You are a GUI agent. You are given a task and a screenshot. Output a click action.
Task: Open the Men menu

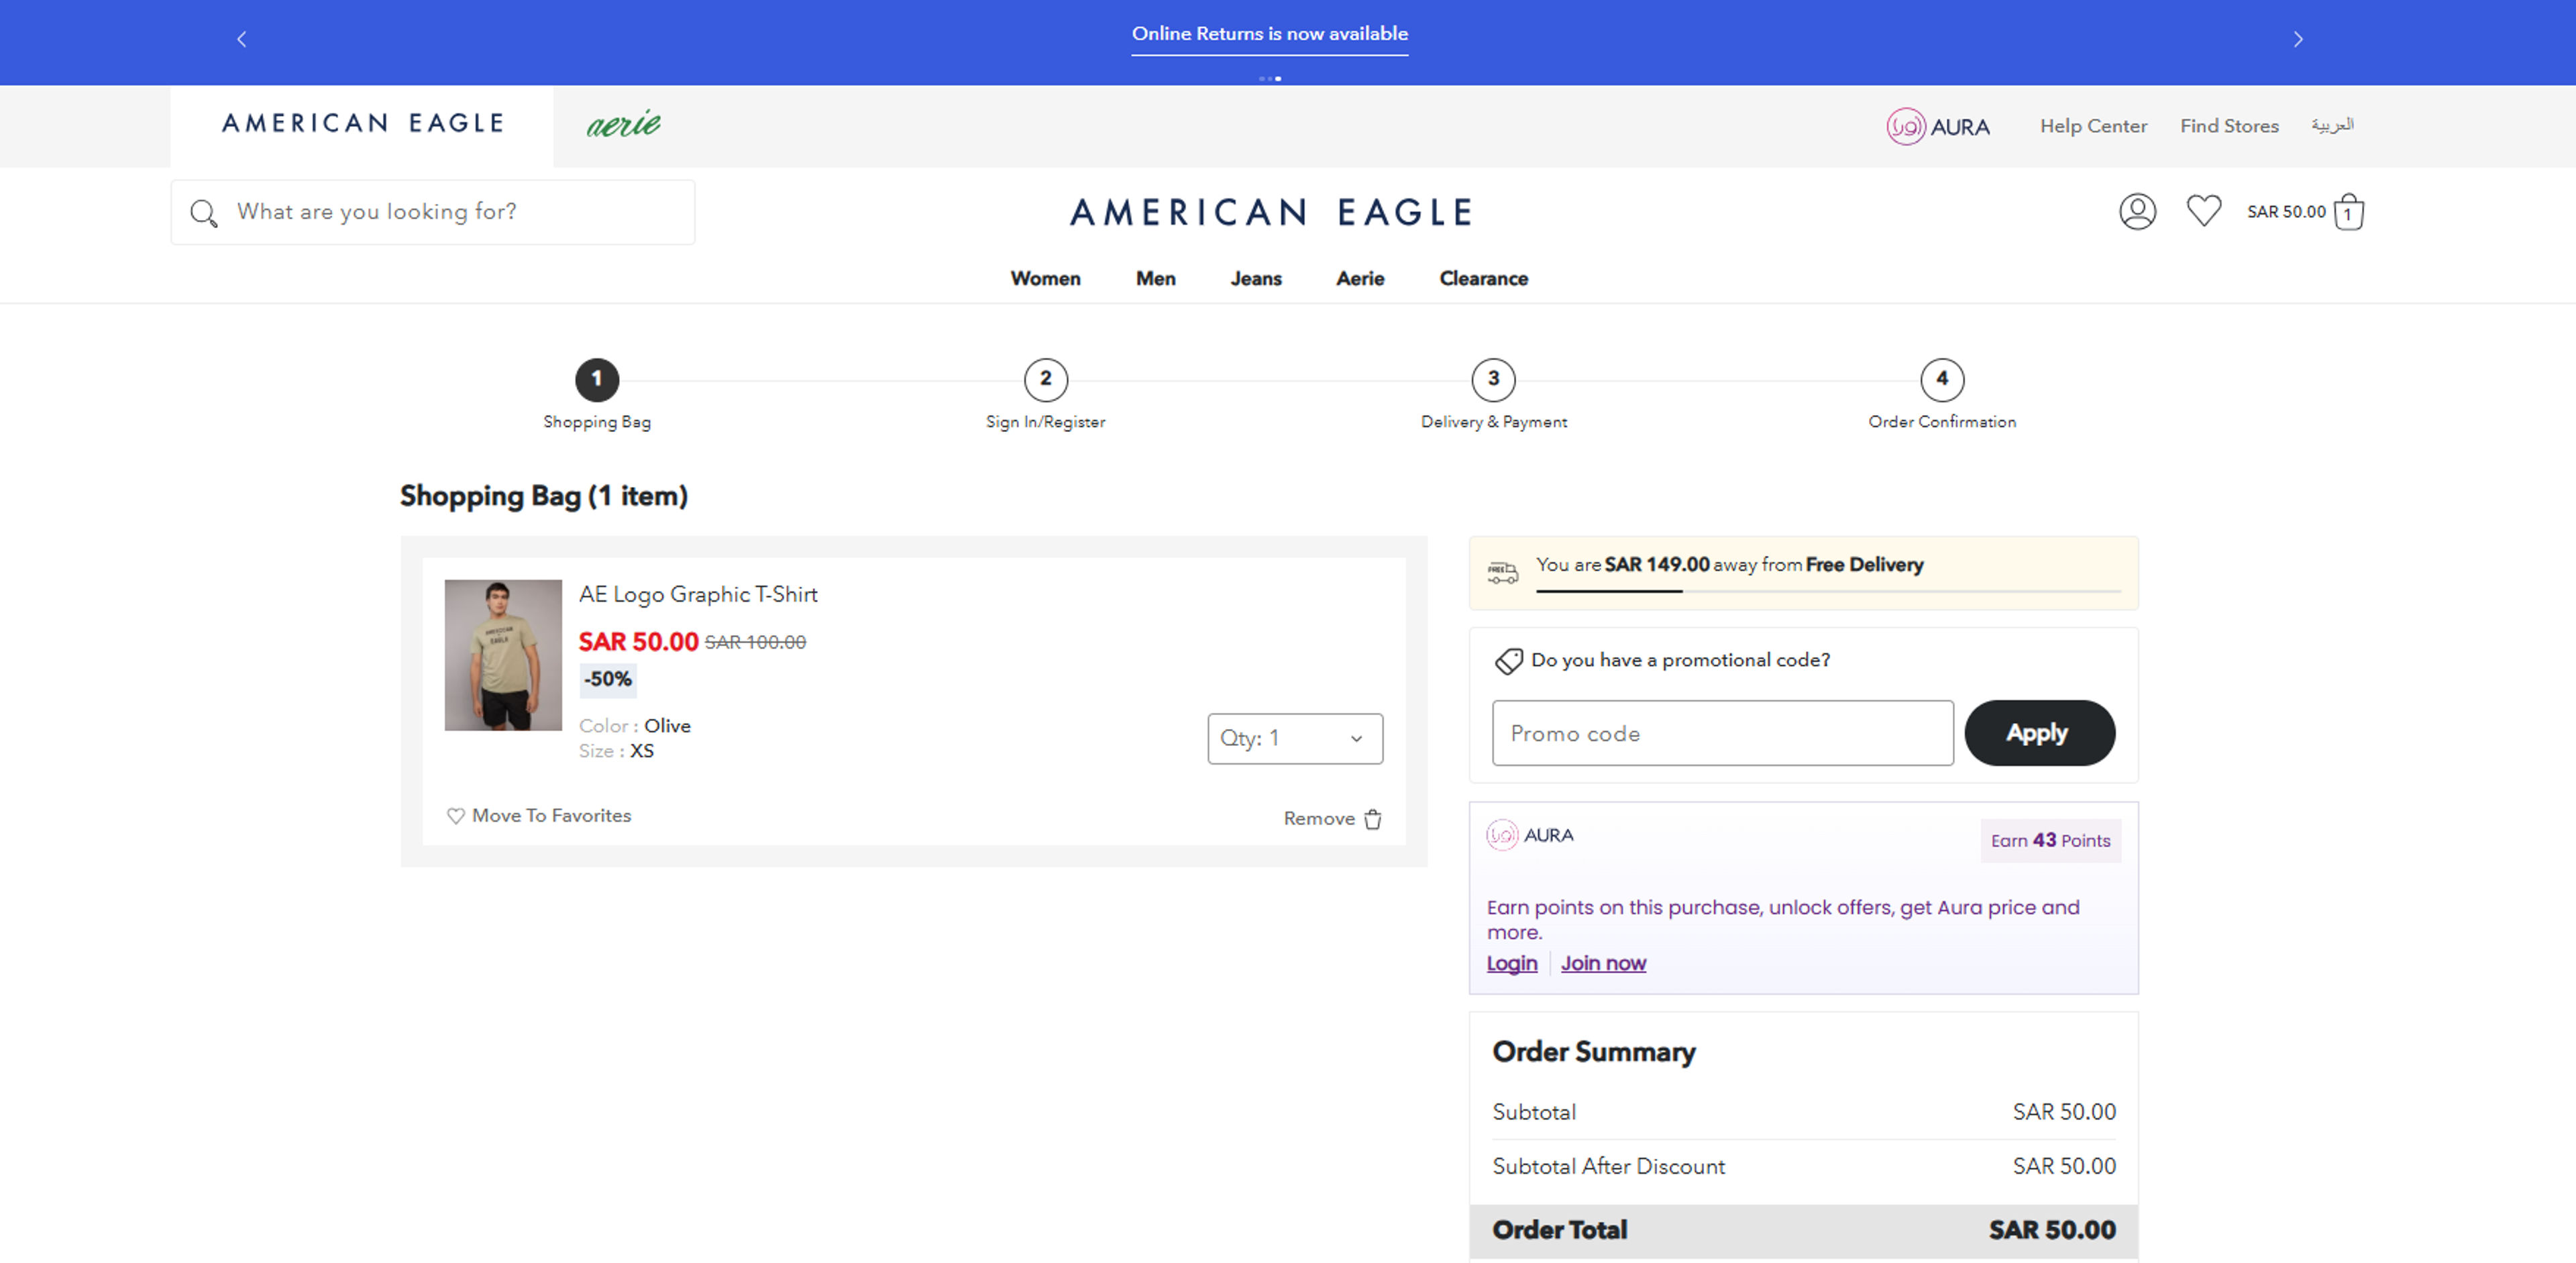pos(1155,278)
